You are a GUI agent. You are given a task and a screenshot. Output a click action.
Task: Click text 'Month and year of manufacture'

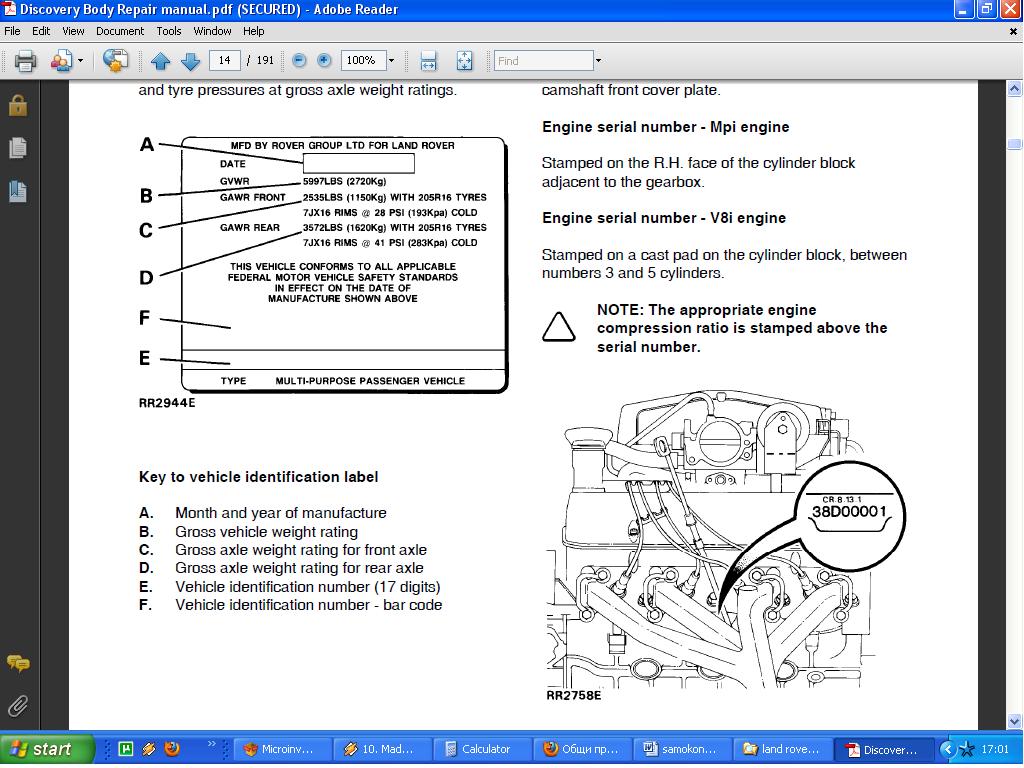(281, 513)
